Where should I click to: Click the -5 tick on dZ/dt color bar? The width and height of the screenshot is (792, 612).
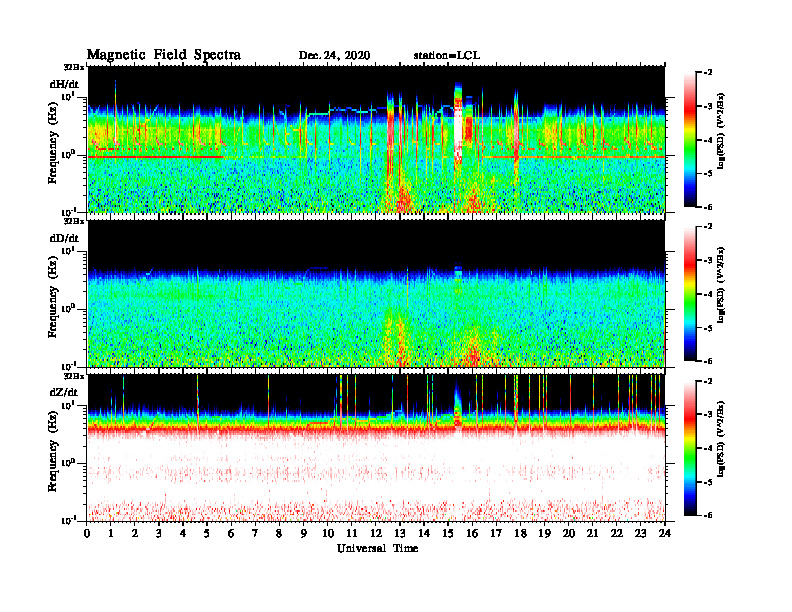point(708,482)
